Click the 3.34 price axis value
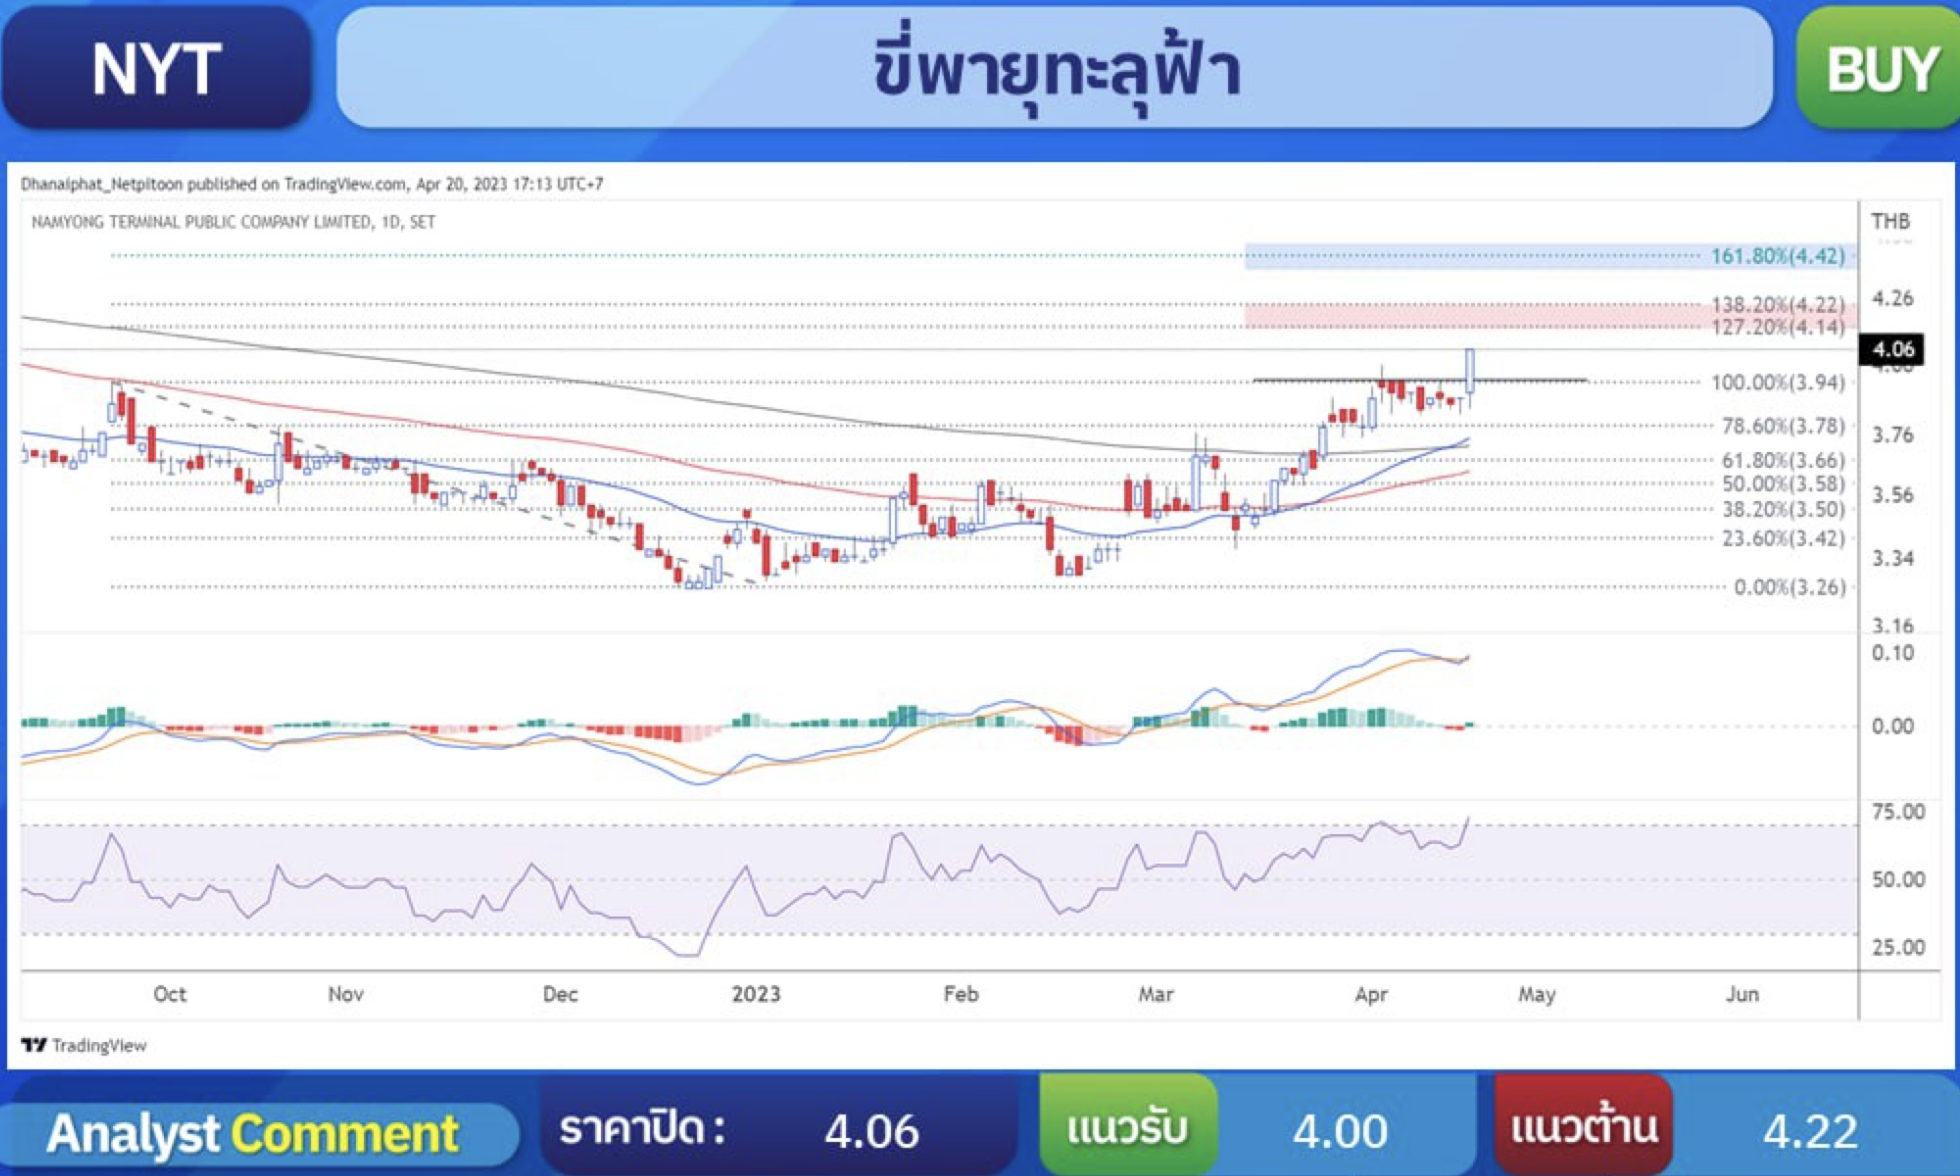The image size is (1960, 1176). click(1892, 558)
